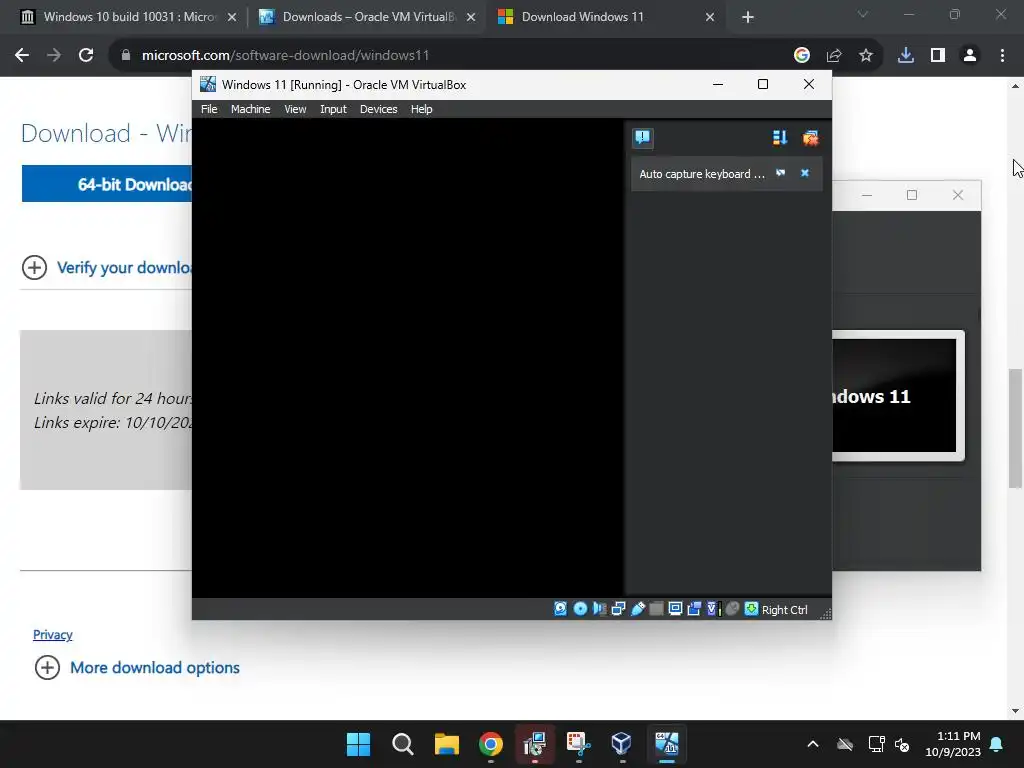Image resolution: width=1024 pixels, height=768 pixels.
Task: Open the Help menu in VM window
Action: click(421, 109)
